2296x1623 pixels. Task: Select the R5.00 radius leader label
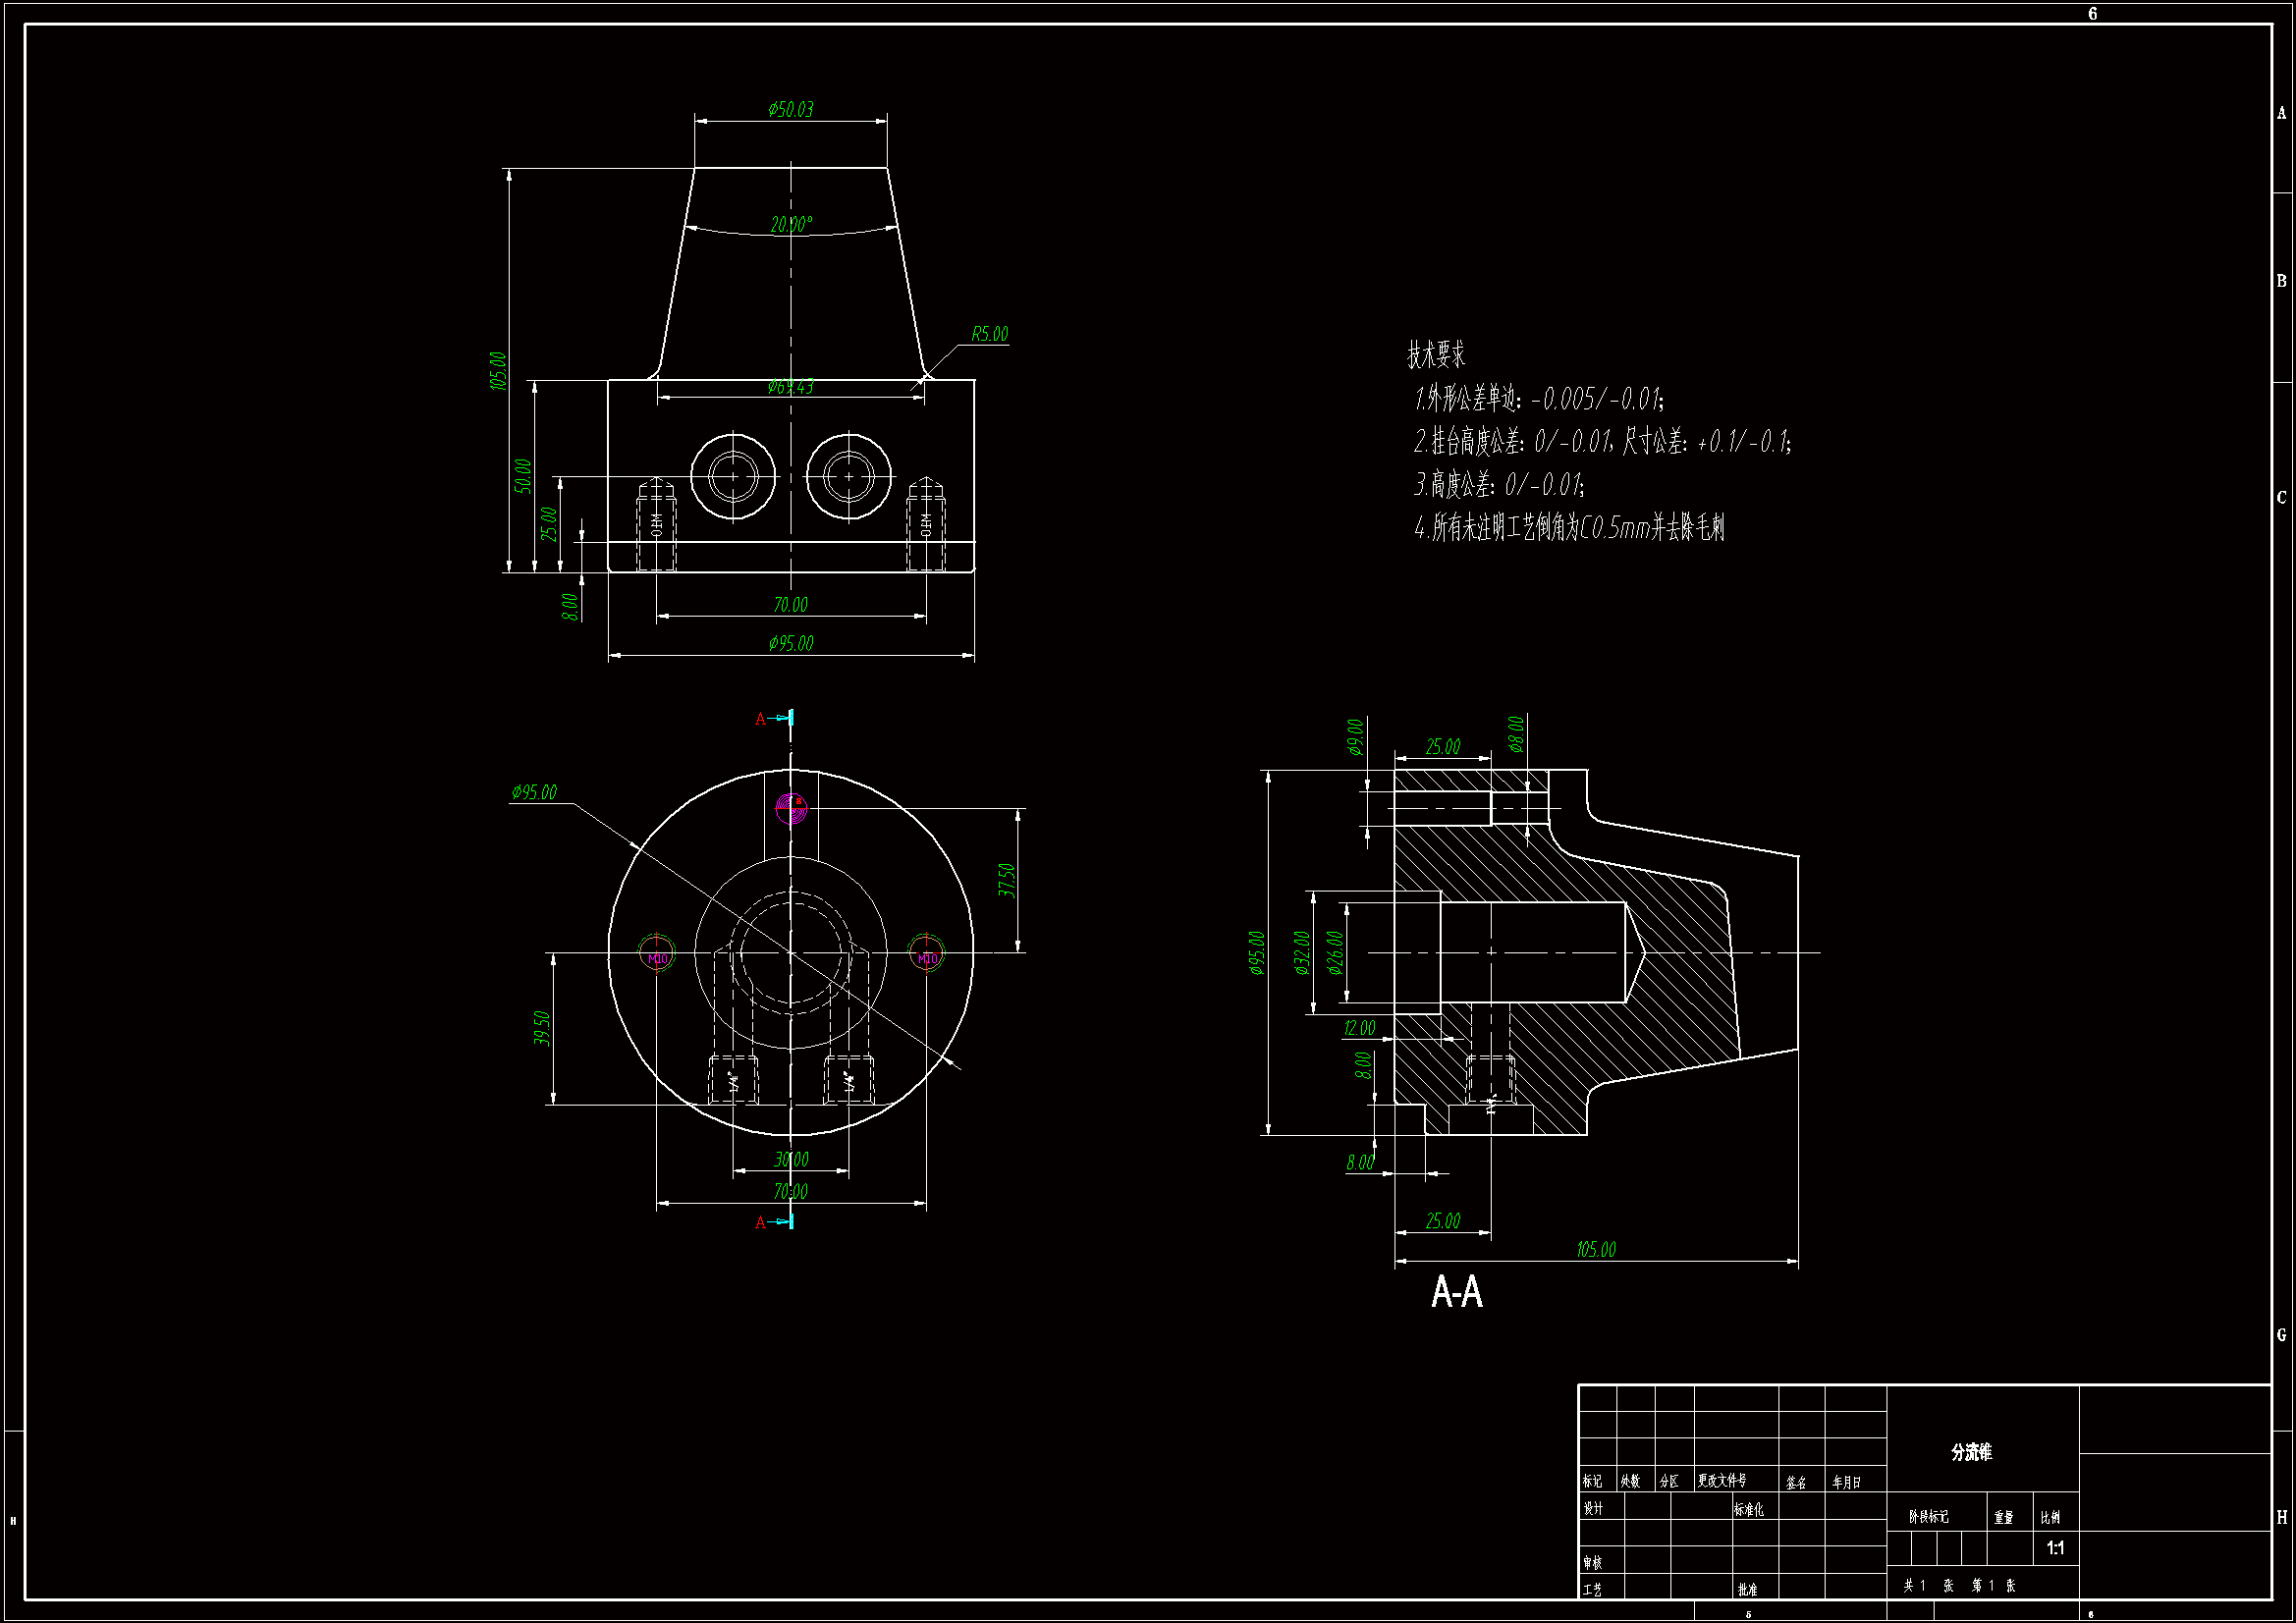coord(989,334)
